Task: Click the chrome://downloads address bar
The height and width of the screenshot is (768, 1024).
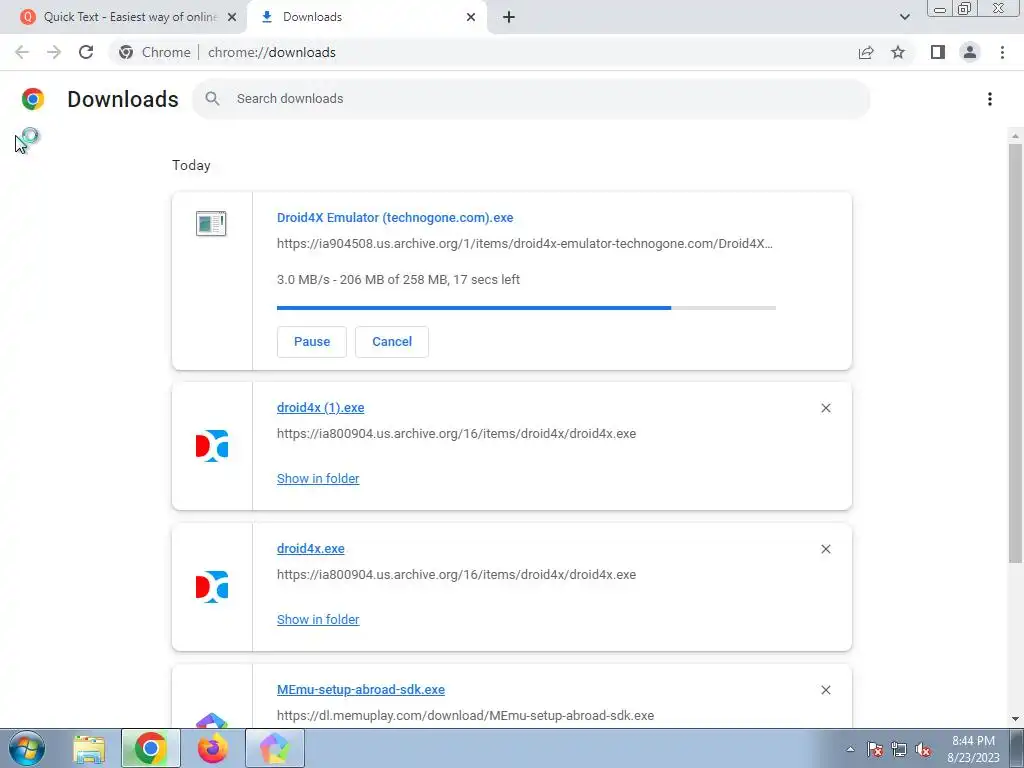Action: tap(483, 52)
